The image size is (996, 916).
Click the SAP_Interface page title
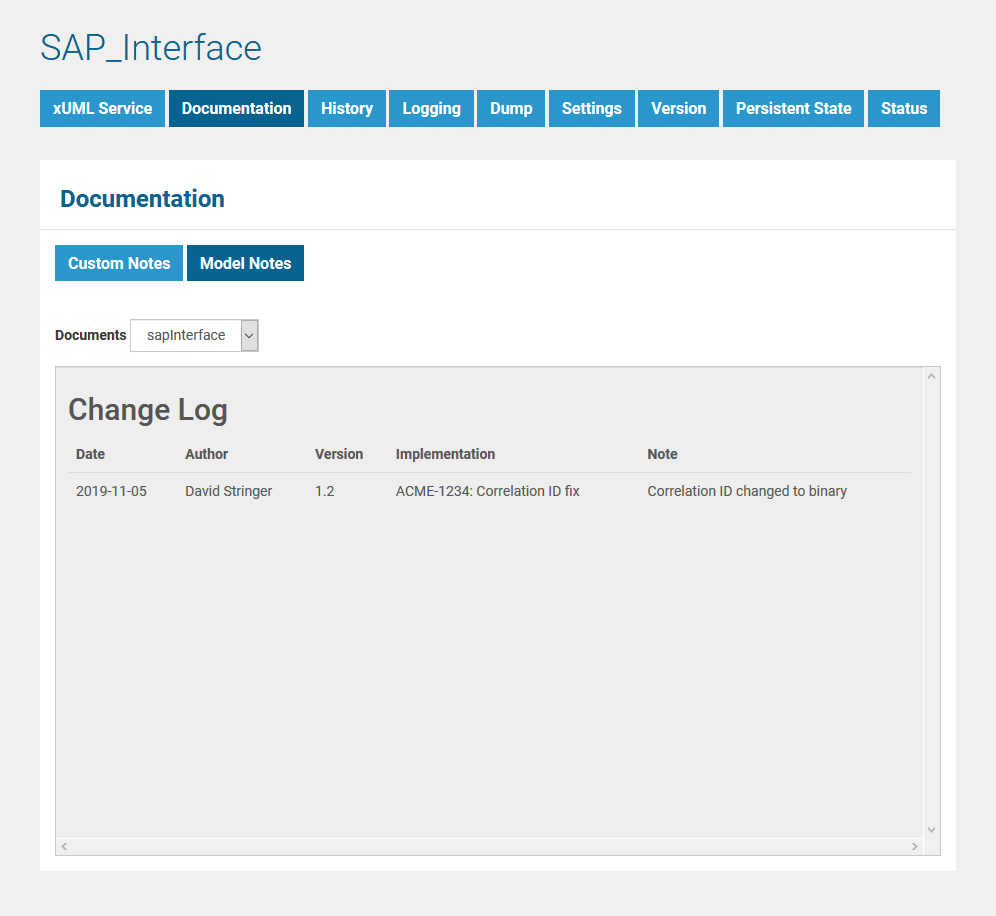[x=151, y=48]
